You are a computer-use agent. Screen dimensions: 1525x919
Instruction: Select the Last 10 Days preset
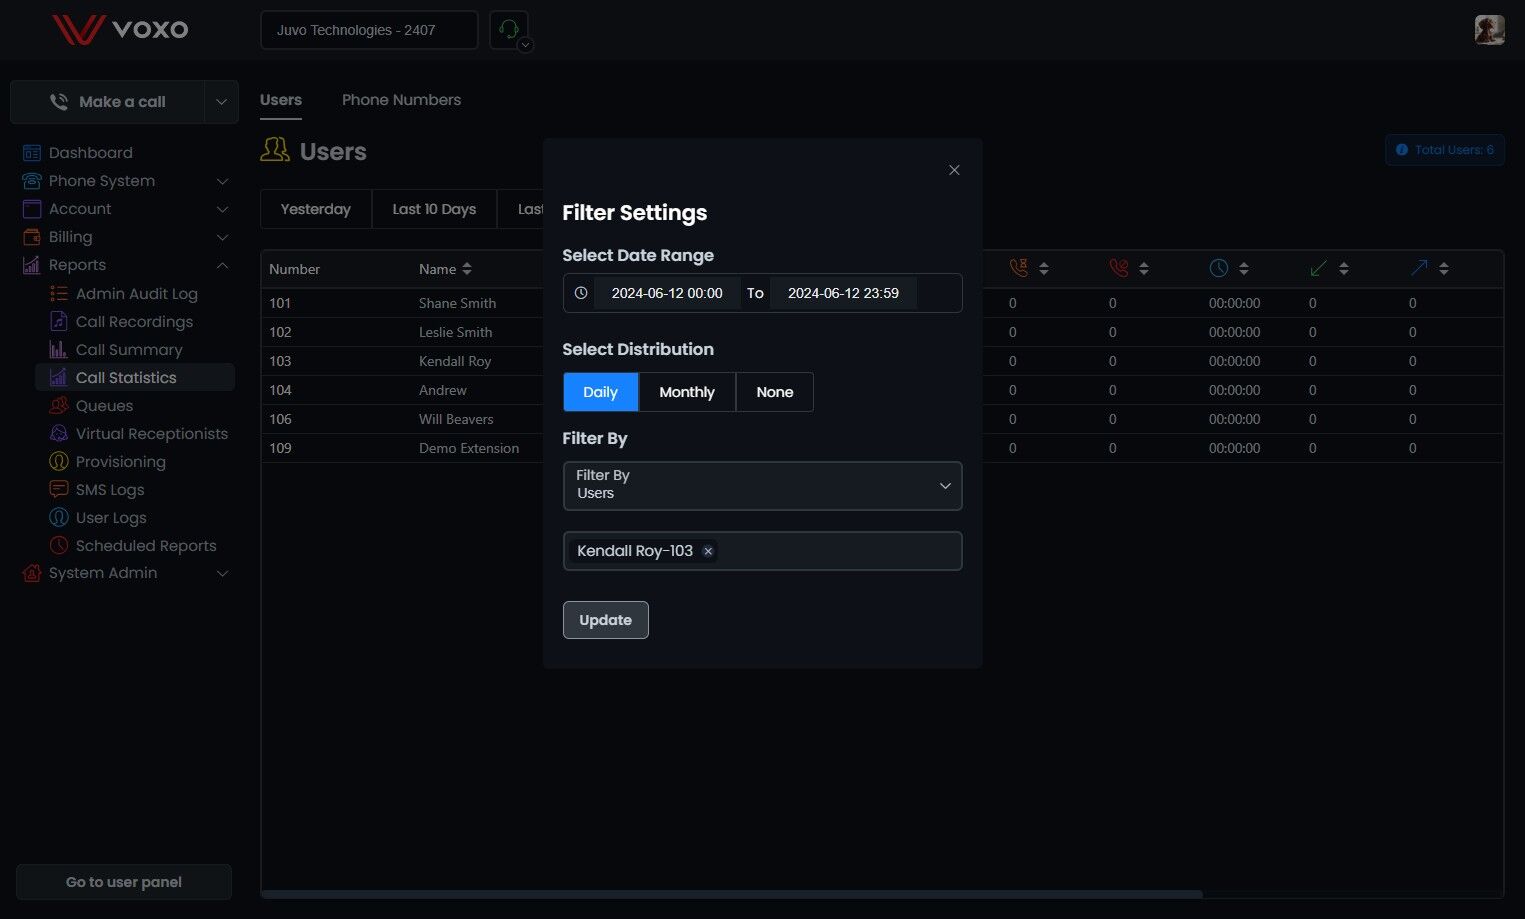pyautogui.click(x=434, y=209)
